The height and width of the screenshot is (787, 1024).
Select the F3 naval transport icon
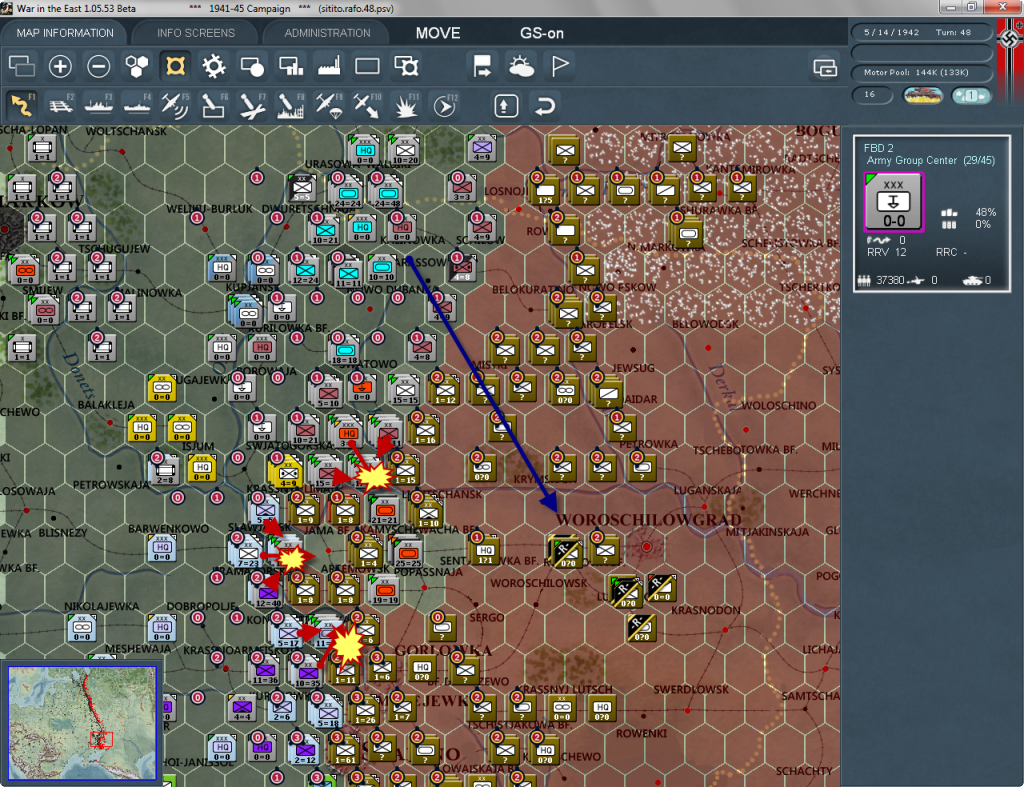point(99,105)
